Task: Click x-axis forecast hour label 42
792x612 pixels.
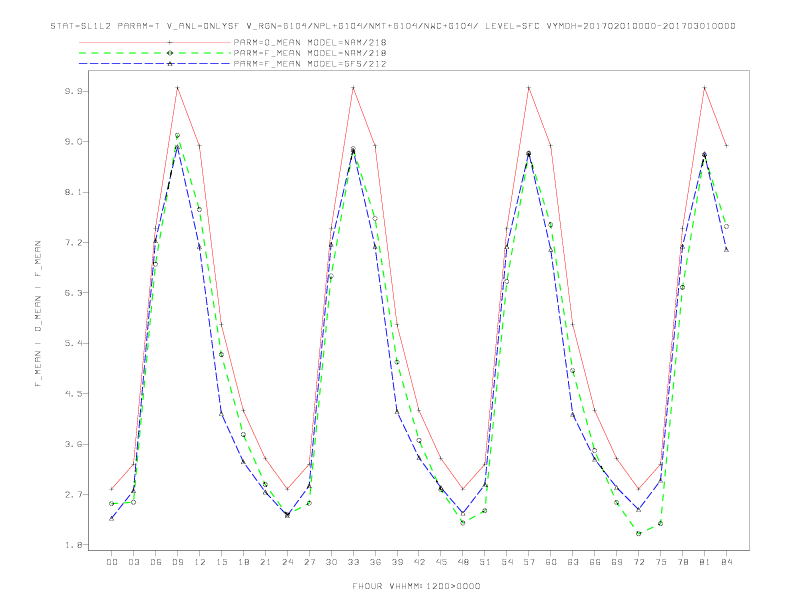Action: coord(419,562)
